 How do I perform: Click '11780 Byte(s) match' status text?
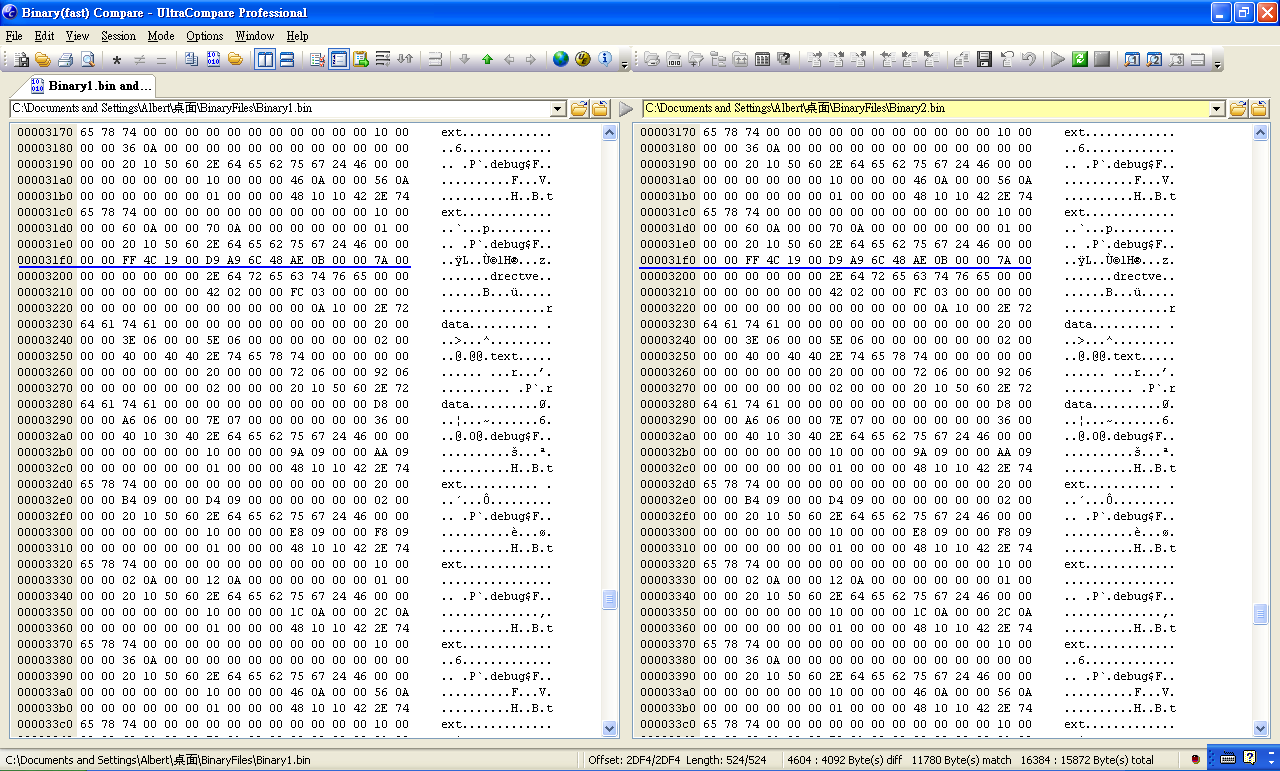pyautogui.click(x=959, y=760)
